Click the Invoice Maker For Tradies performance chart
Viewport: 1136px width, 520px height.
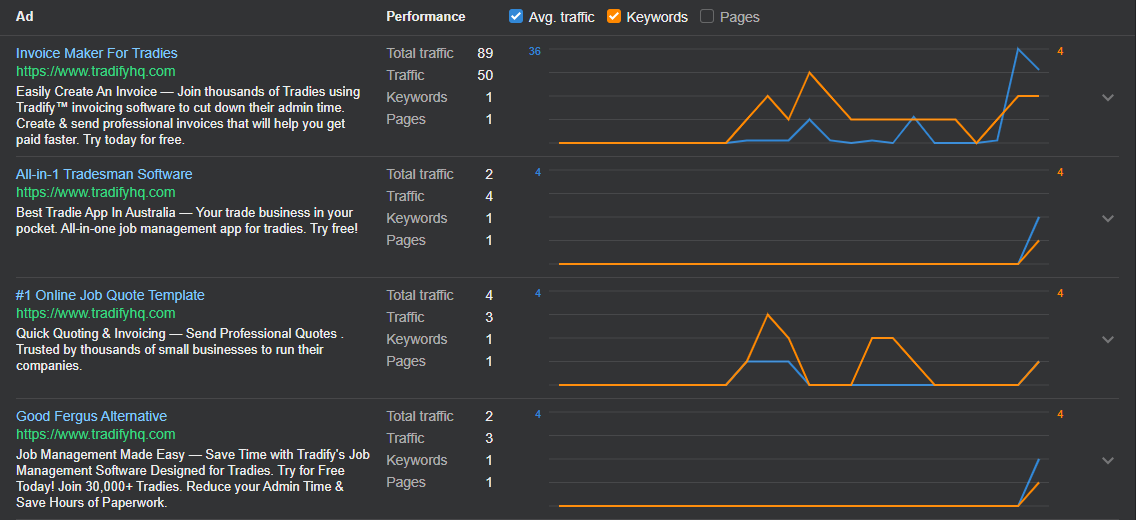click(x=798, y=96)
